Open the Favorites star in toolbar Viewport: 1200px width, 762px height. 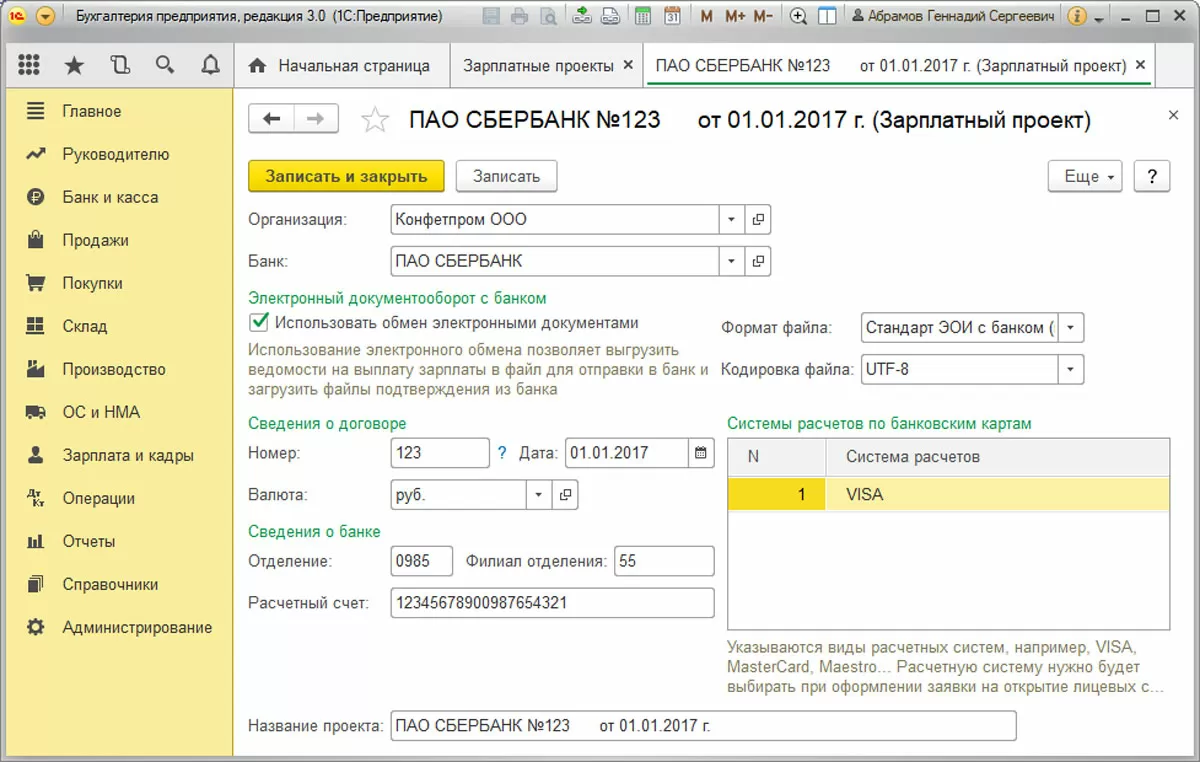click(x=74, y=66)
